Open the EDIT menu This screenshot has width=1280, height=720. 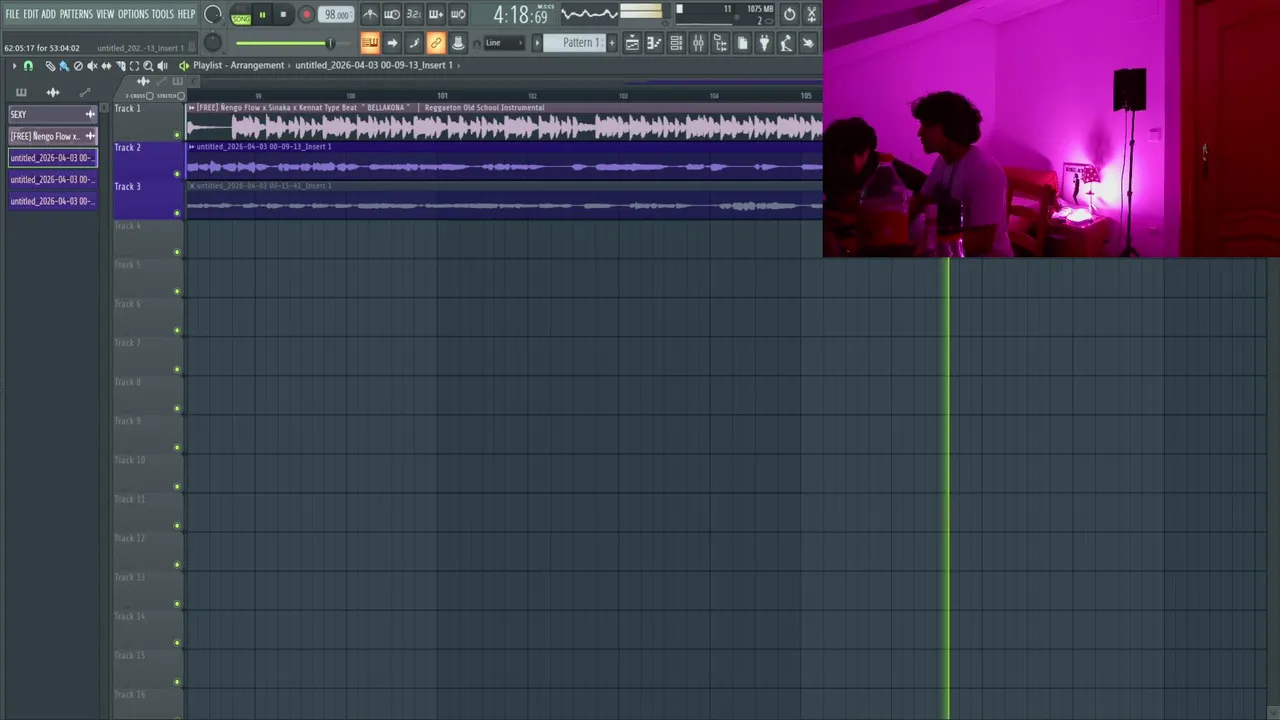click(31, 14)
